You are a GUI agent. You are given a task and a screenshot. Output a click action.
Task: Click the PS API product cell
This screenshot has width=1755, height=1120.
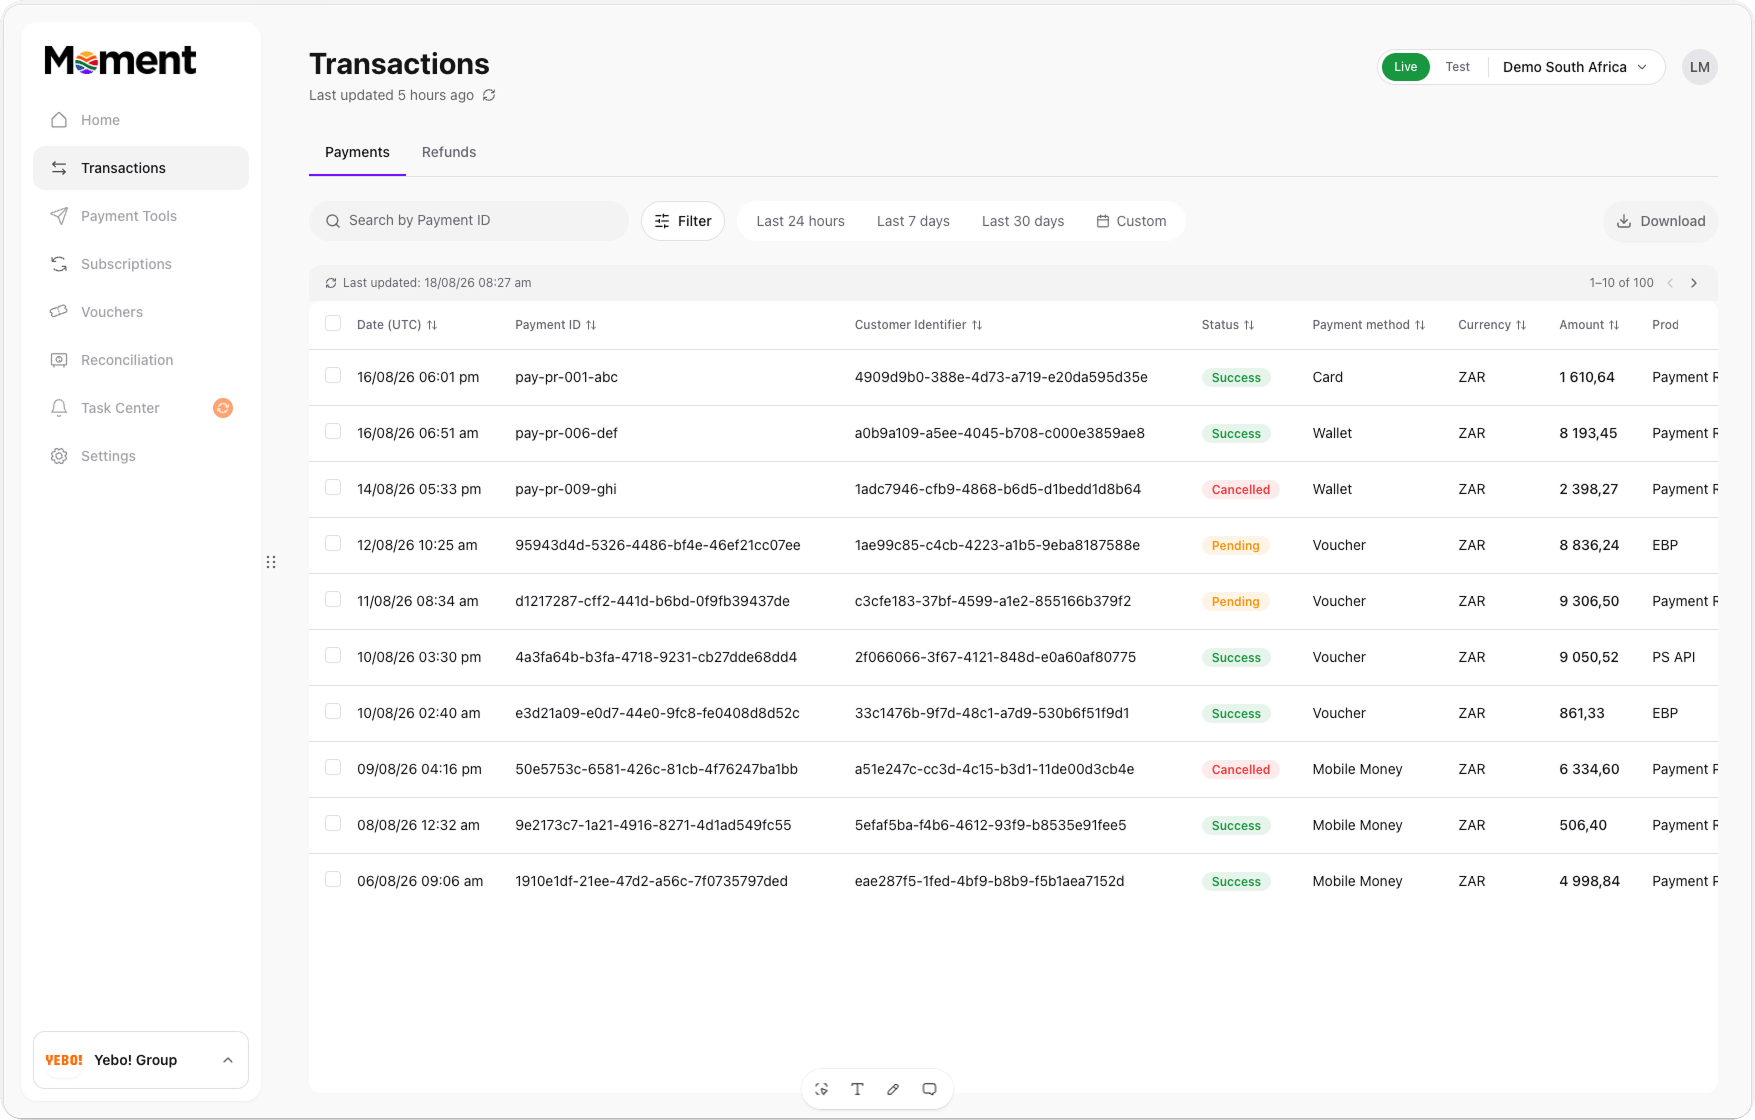[1673, 657]
